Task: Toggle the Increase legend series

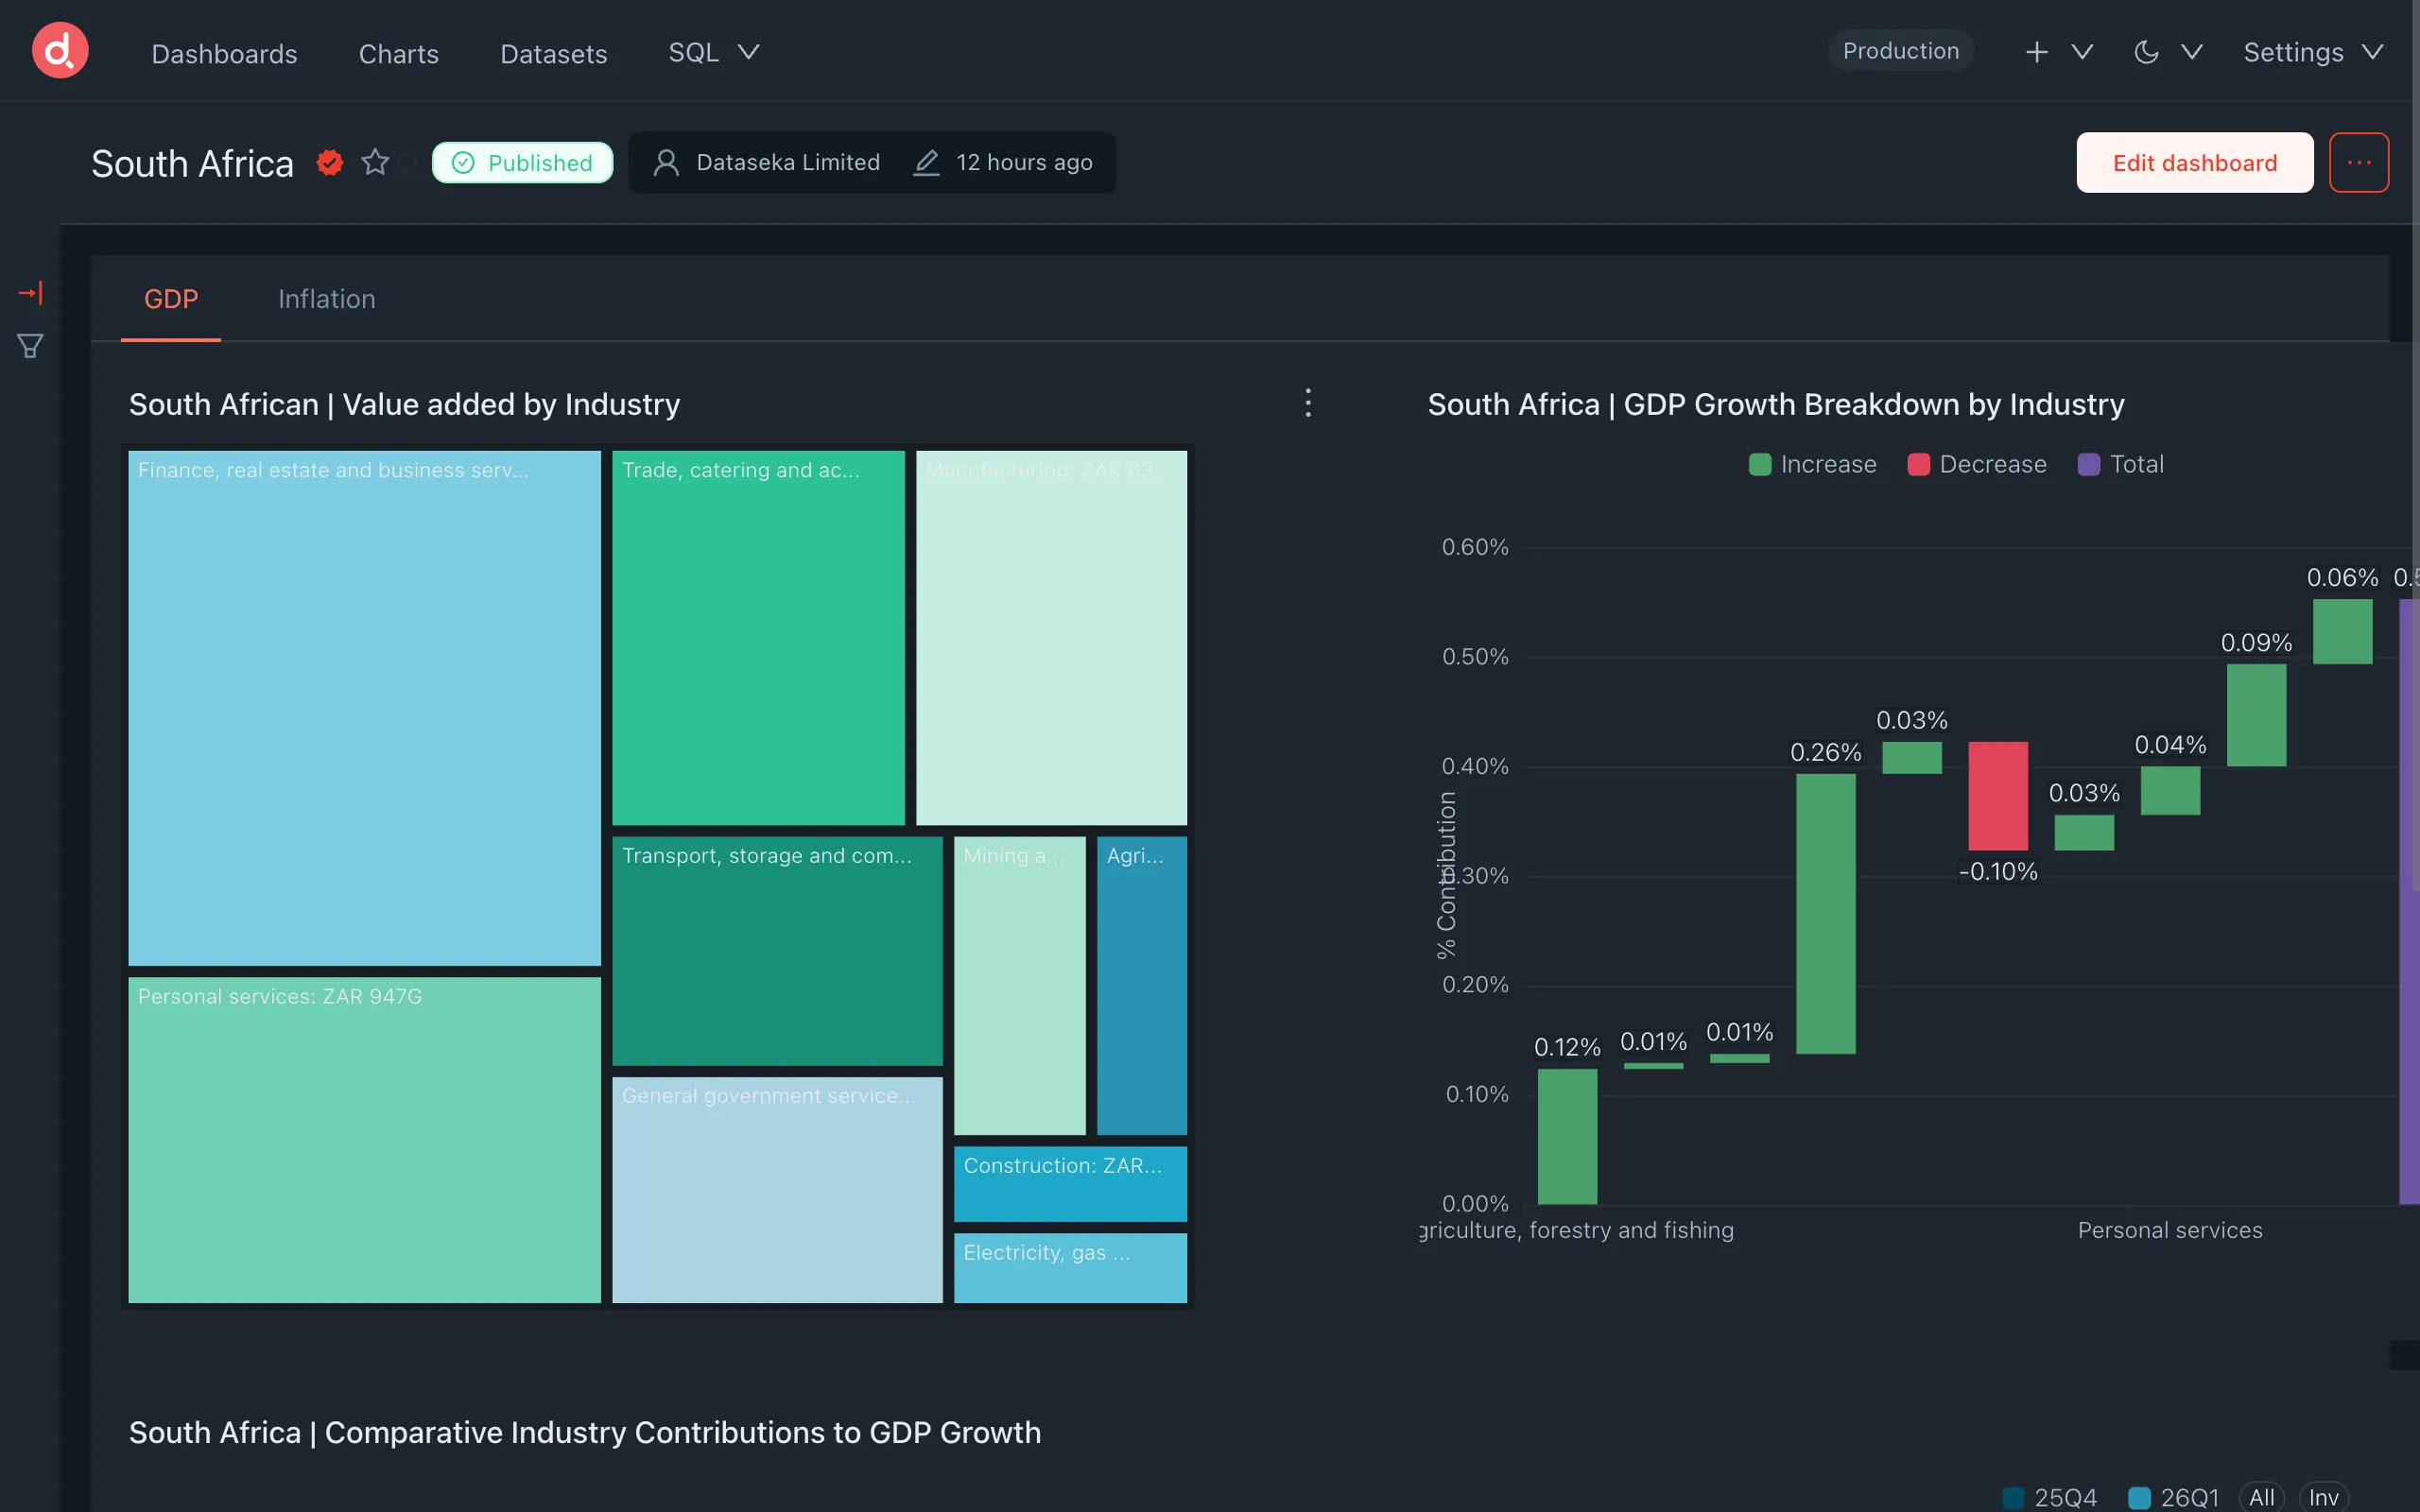Action: coord(1812,464)
